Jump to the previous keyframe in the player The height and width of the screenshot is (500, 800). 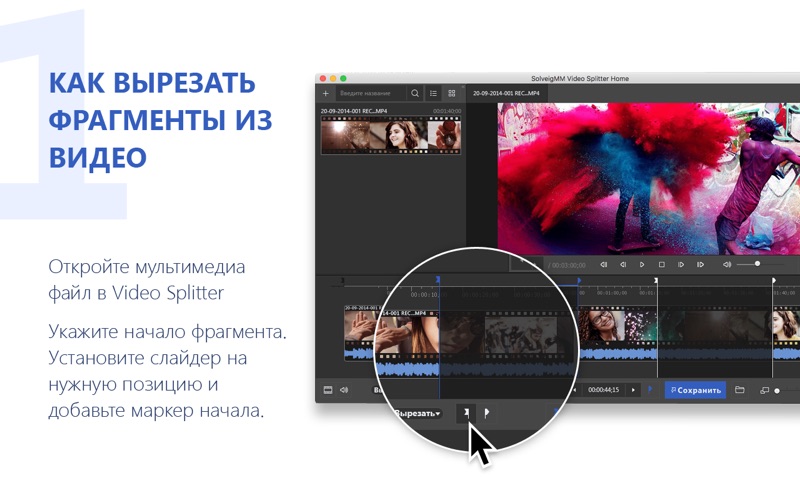tap(604, 265)
